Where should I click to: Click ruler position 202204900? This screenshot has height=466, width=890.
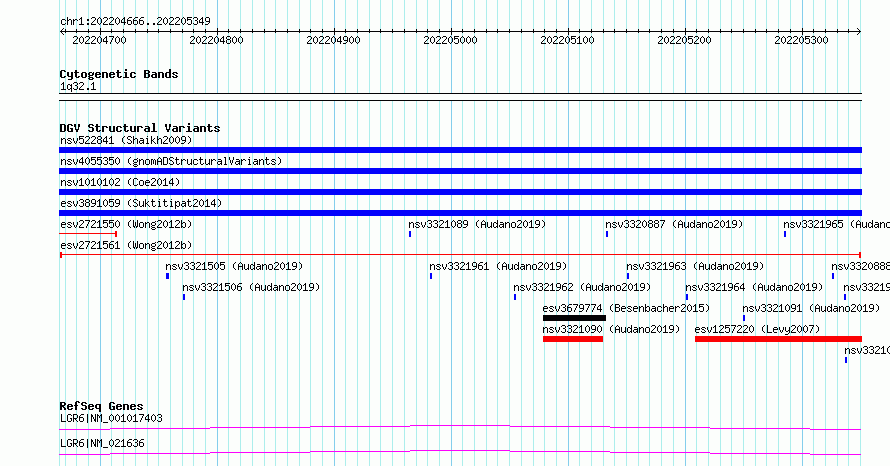pos(333,40)
